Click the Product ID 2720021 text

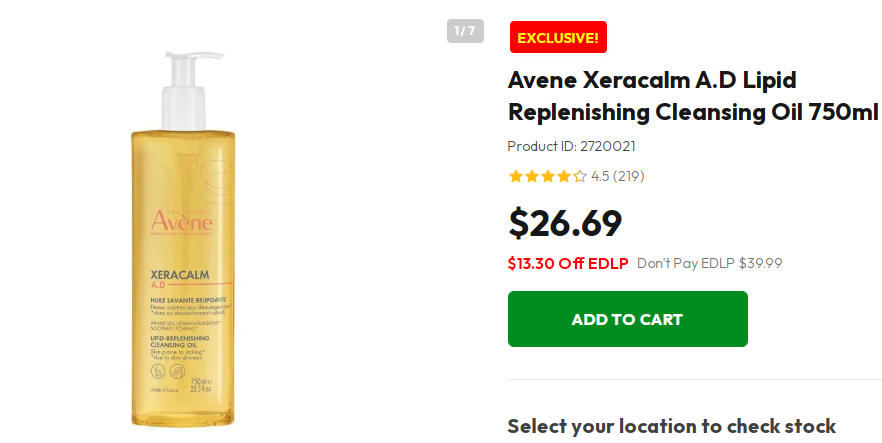[x=572, y=146]
